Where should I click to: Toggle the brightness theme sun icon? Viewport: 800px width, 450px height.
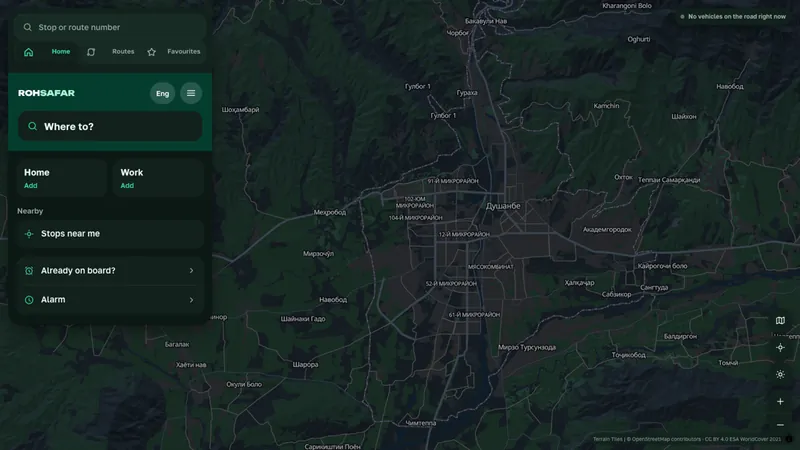780,374
